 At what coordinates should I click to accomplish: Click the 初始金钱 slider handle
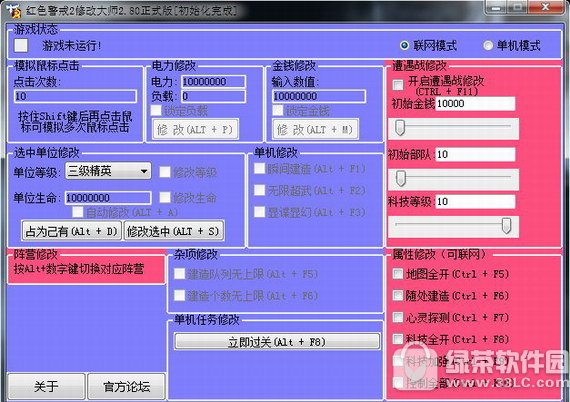400,128
